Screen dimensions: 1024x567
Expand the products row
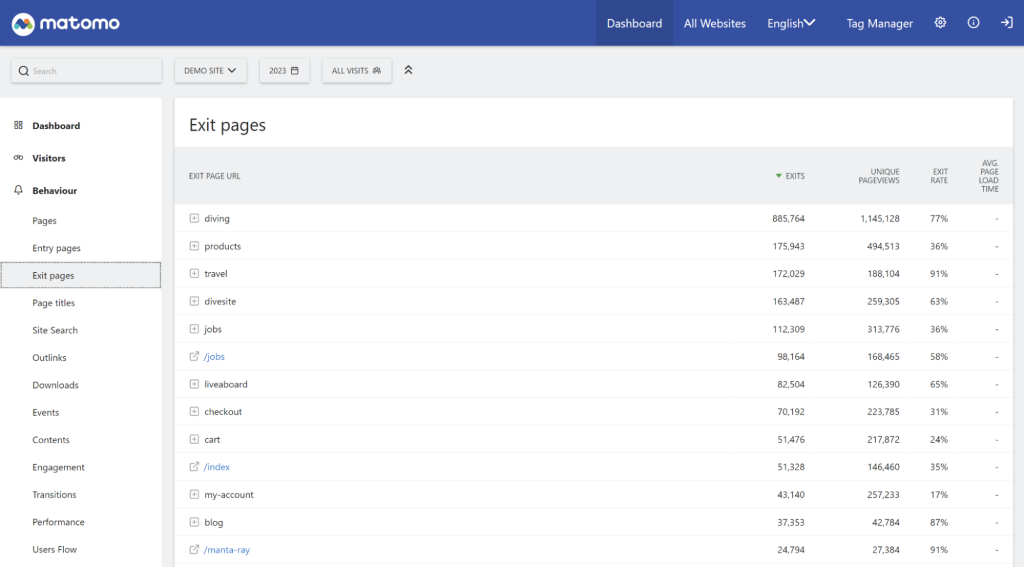pyautogui.click(x=194, y=246)
